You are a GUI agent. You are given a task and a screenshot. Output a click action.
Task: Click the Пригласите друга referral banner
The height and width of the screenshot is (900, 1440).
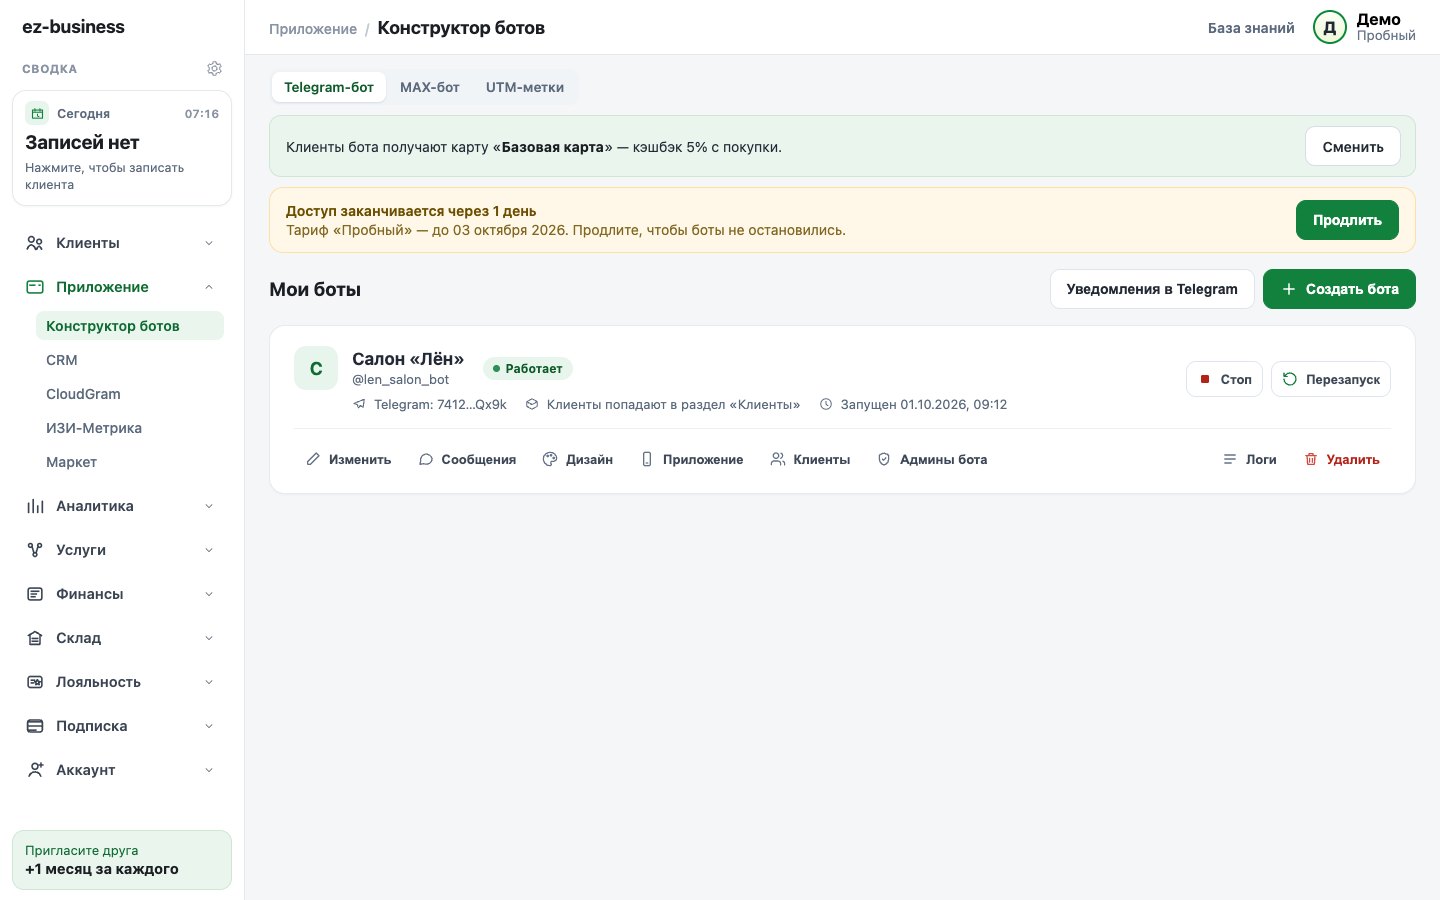pyautogui.click(x=122, y=860)
